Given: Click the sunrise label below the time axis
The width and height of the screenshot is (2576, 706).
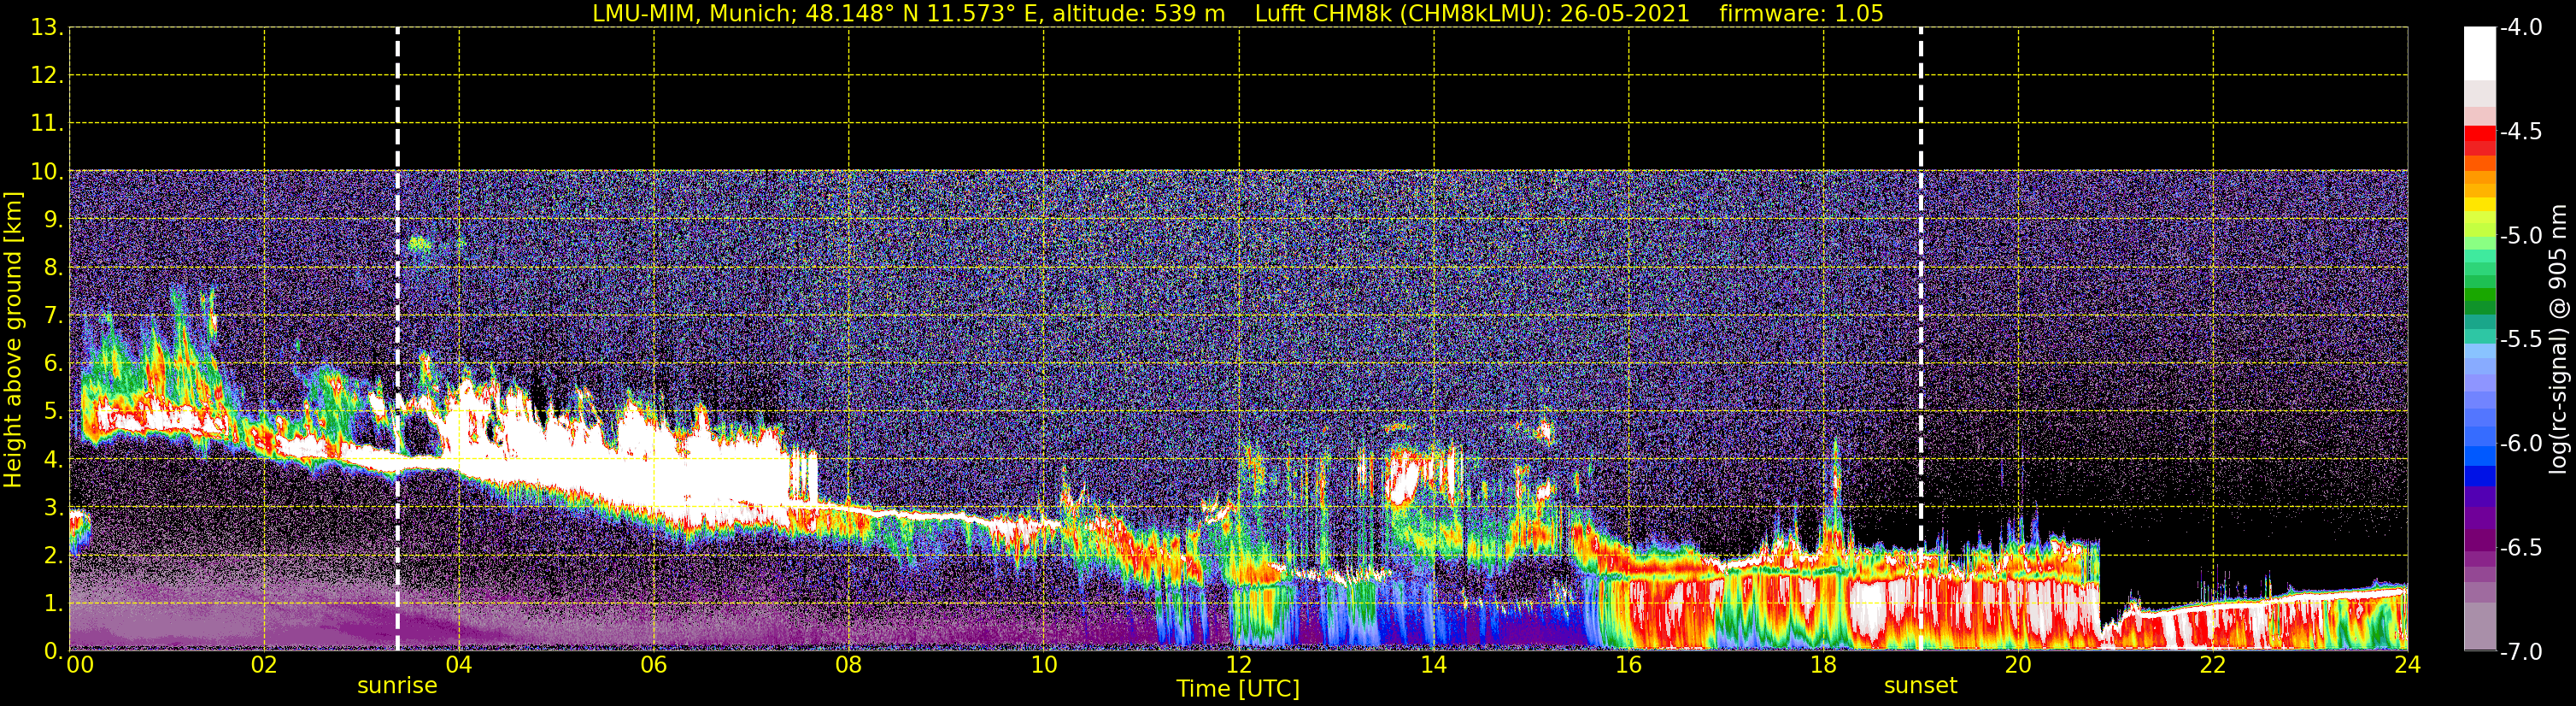Looking at the screenshot, I should pyautogui.click(x=397, y=686).
